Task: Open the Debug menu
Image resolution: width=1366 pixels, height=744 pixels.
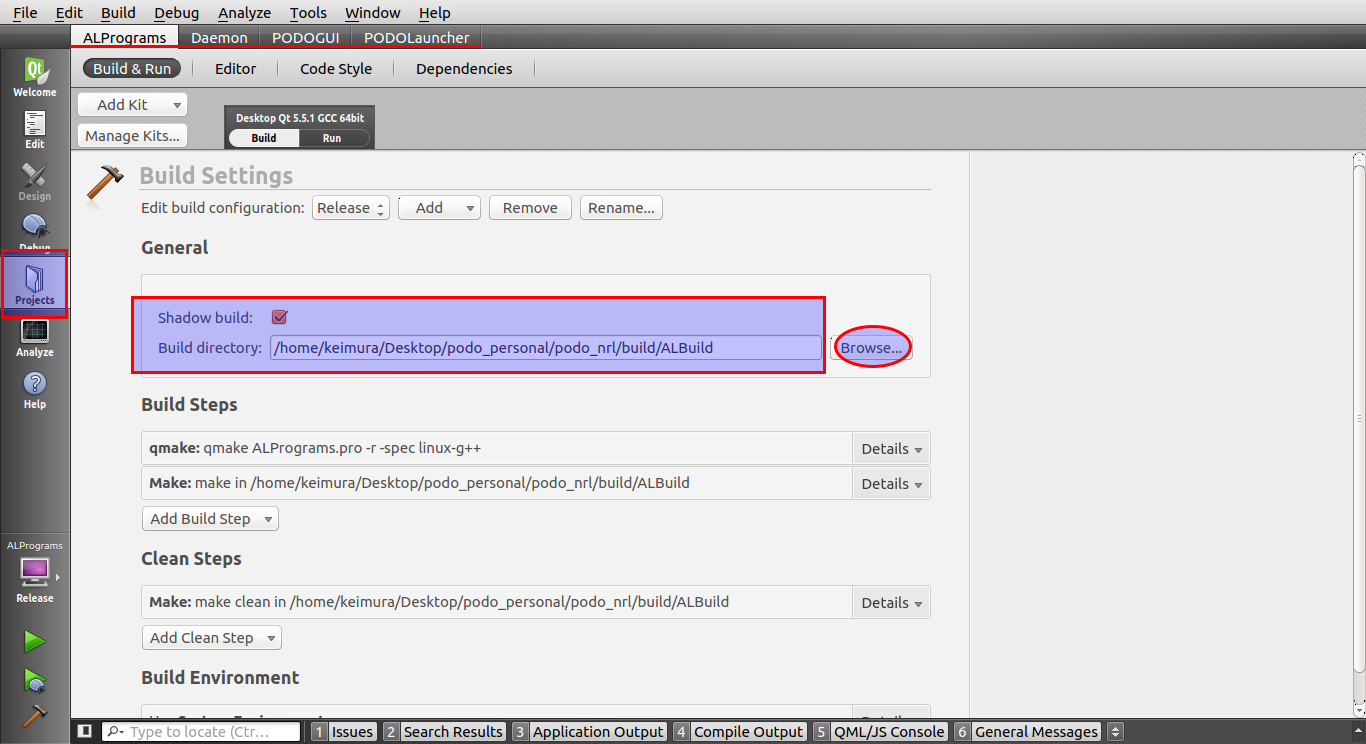Action: click(176, 13)
